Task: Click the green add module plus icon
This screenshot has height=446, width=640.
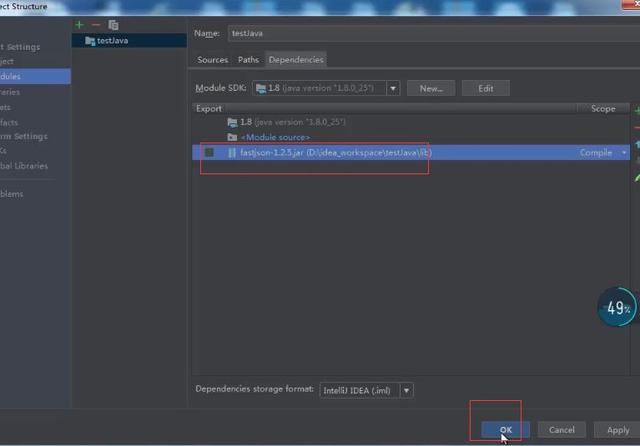Action: [x=79, y=25]
